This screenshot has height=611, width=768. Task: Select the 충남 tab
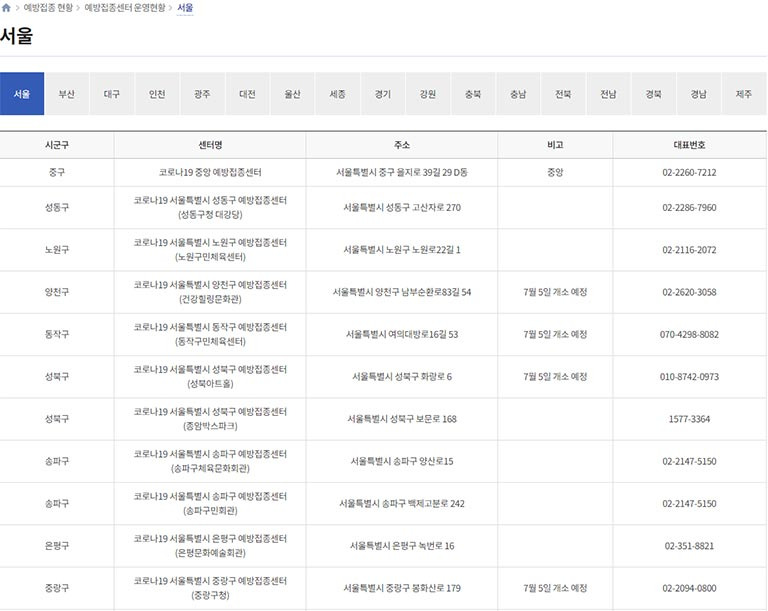[x=518, y=94]
